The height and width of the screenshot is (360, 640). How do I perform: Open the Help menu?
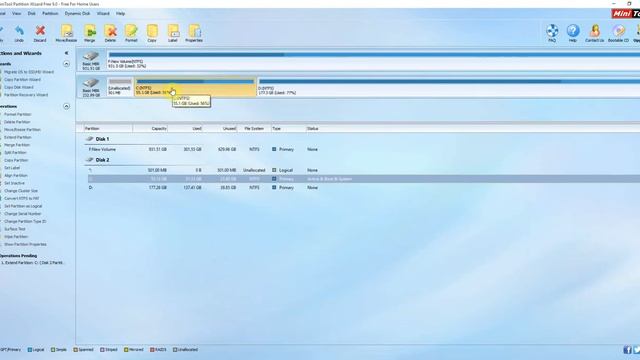click(x=120, y=13)
